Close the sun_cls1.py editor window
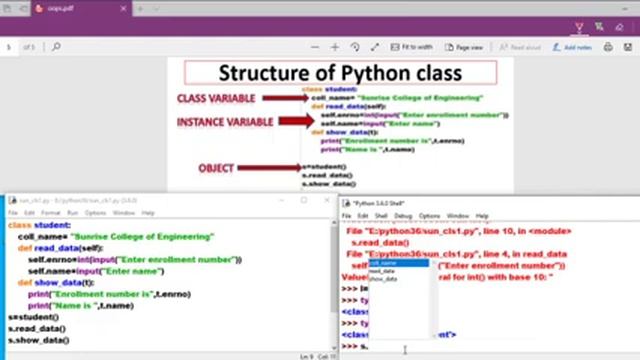The height and width of the screenshot is (360, 640). [x=327, y=200]
